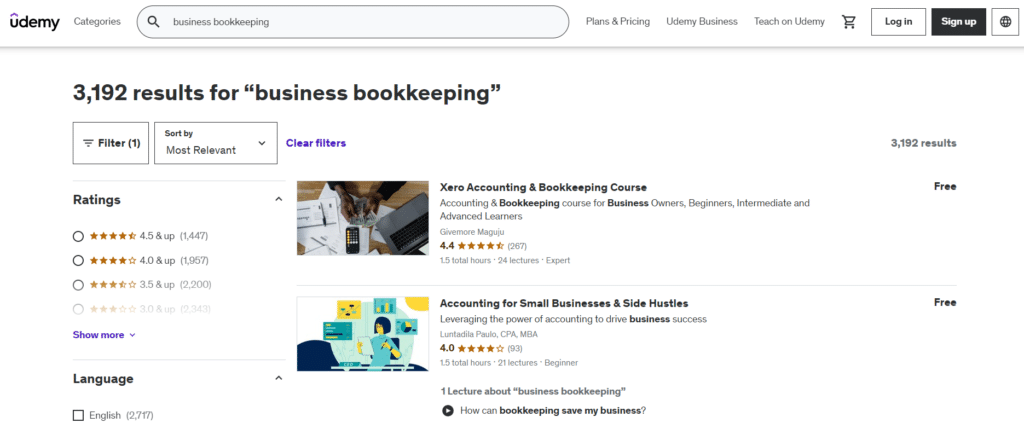Click instructor name Givemore Maguju
Image resolution: width=1024 pixels, height=423 pixels.
coord(472,232)
